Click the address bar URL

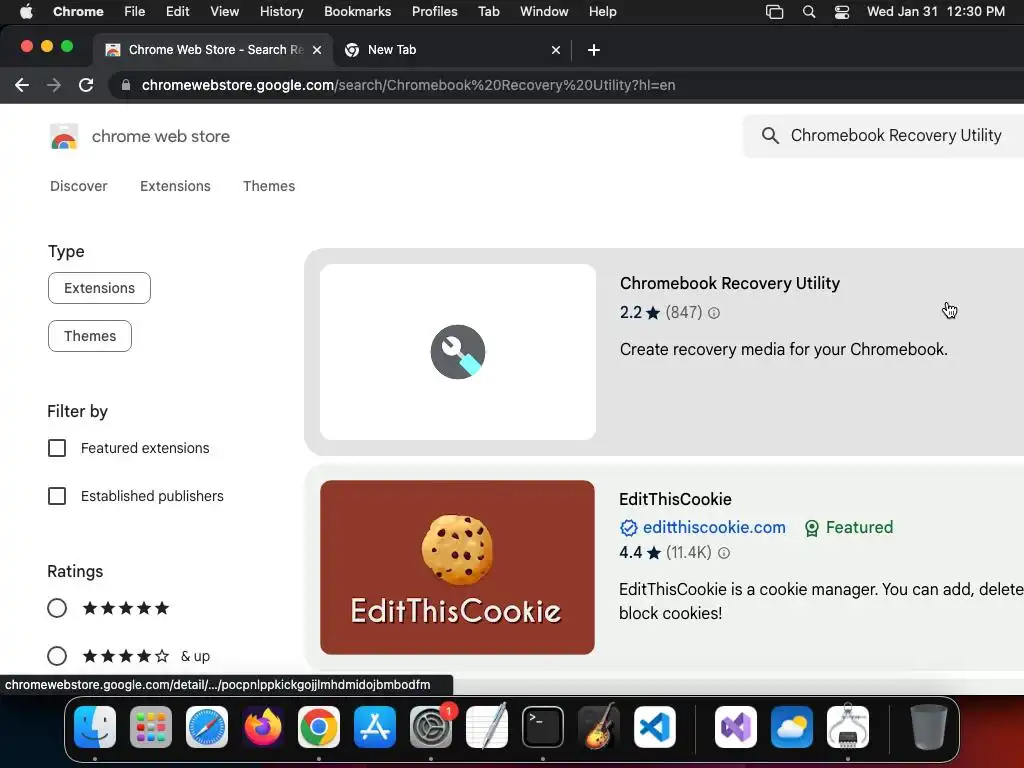(408, 85)
